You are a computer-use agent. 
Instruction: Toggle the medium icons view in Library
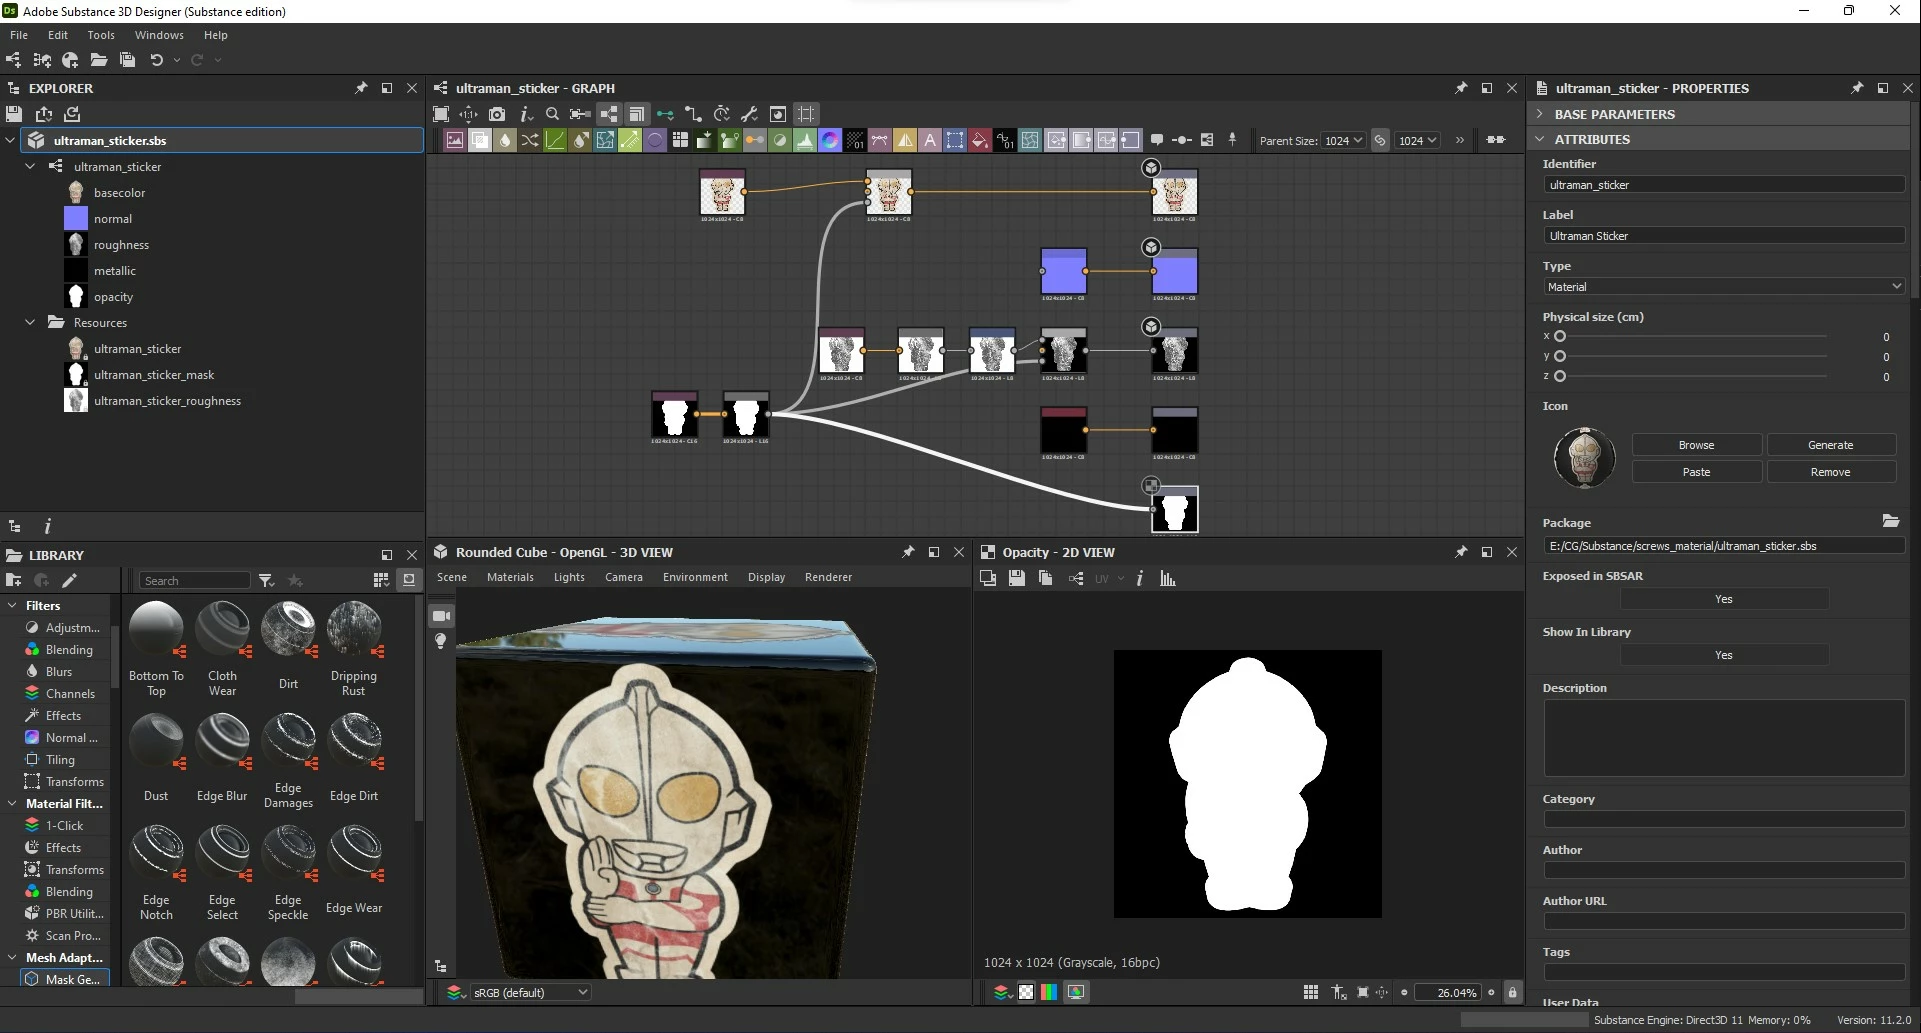(x=408, y=580)
